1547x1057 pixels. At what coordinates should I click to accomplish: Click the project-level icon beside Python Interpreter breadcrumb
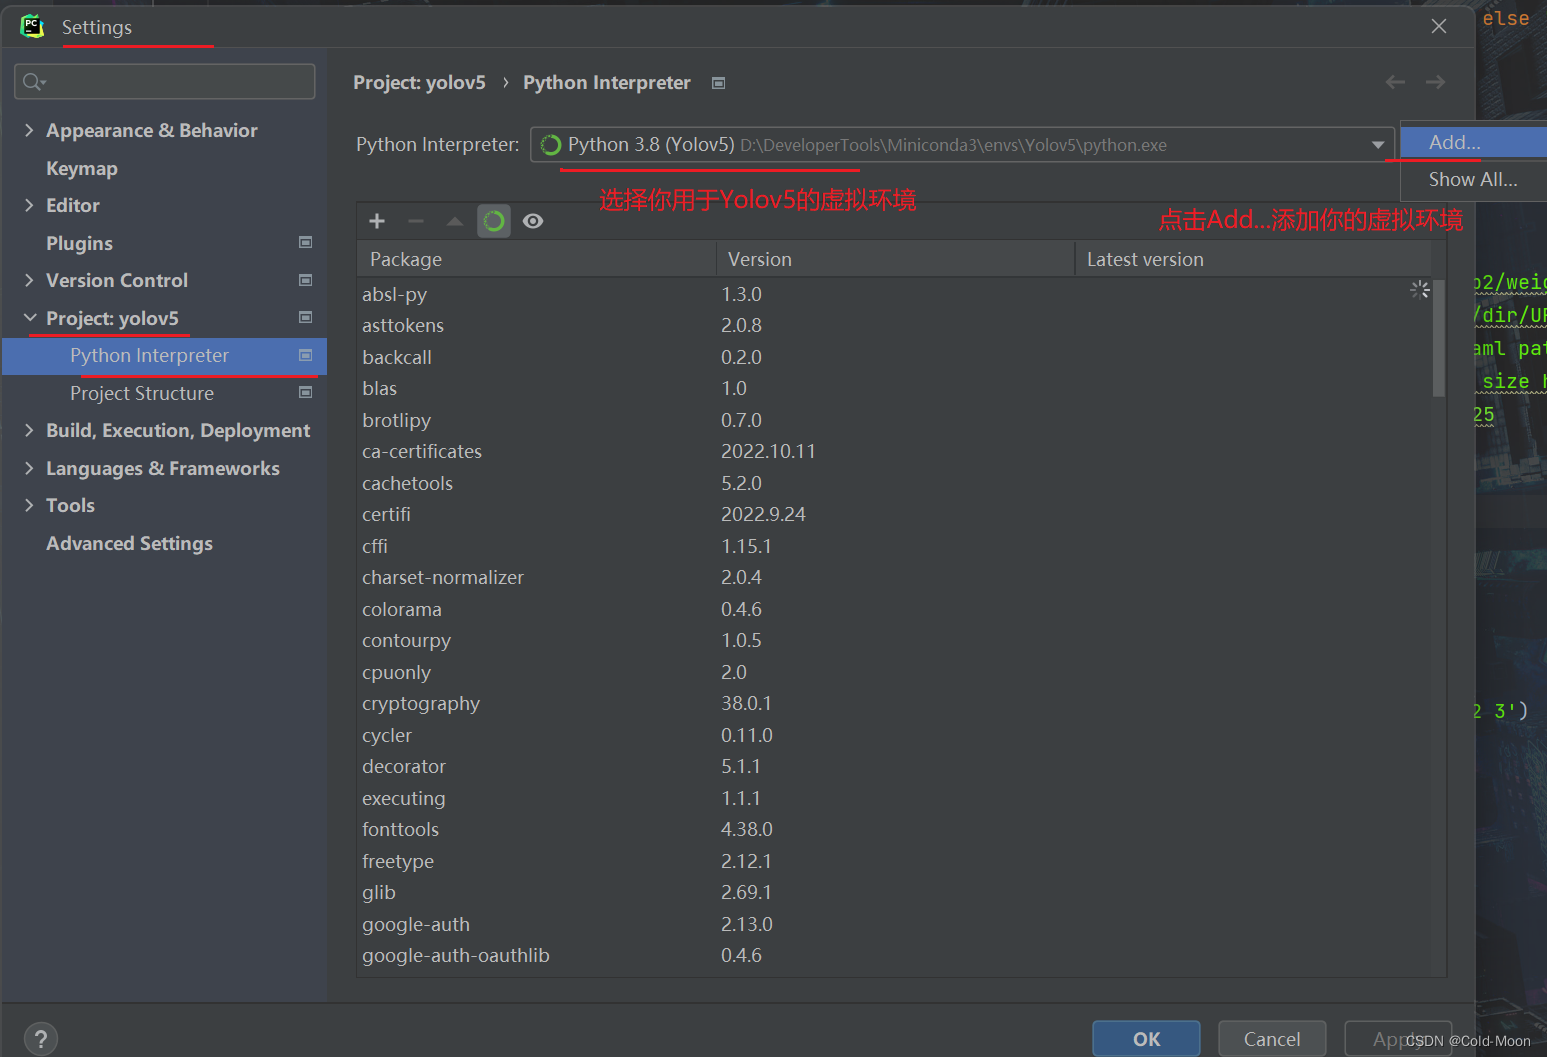pos(718,83)
